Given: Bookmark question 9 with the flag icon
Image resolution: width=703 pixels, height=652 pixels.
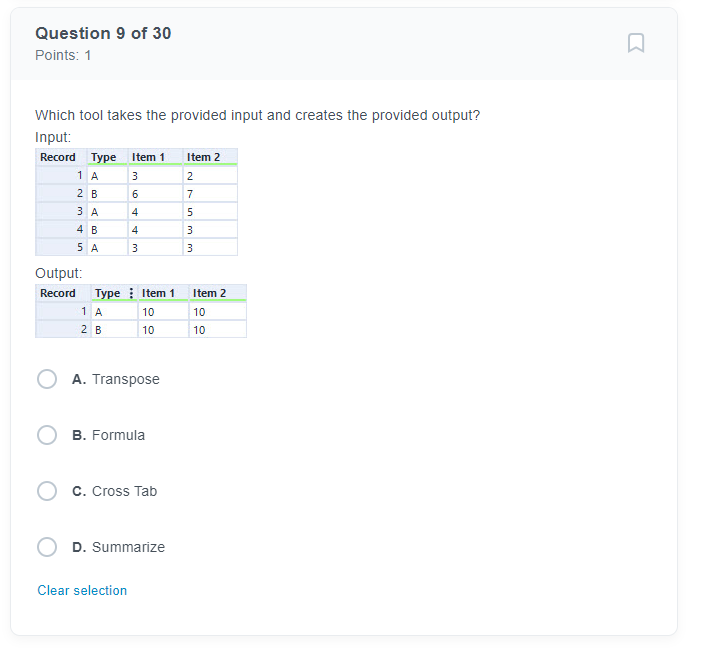Looking at the screenshot, I should [x=636, y=43].
